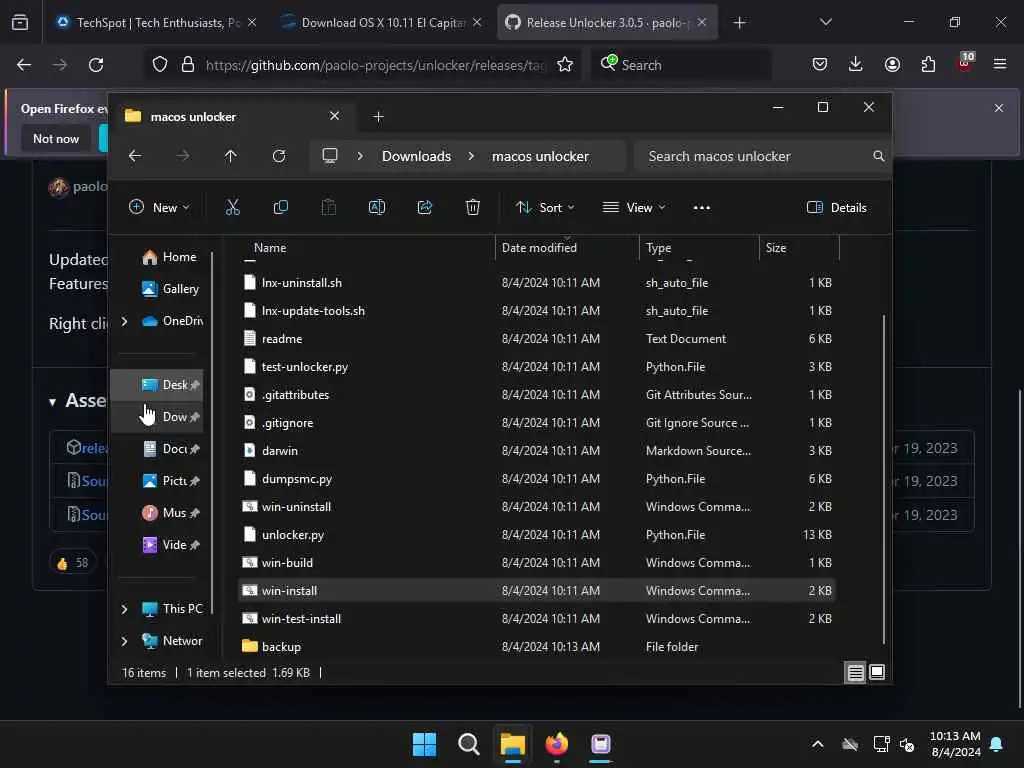Open Home in navigation pane

coord(168,257)
